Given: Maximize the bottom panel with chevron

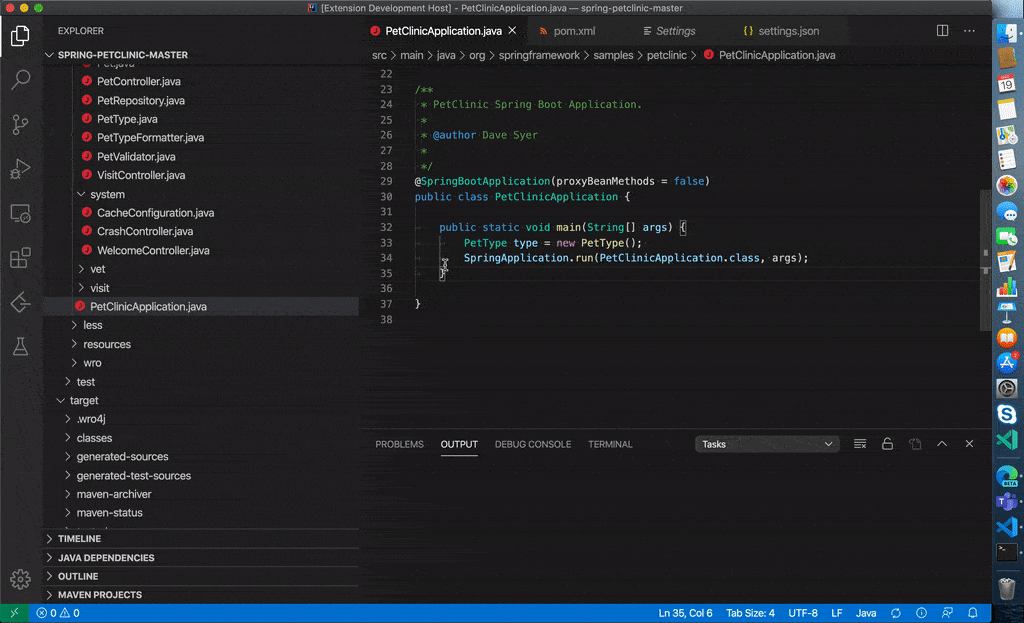Looking at the screenshot, I should pos(942,444).
